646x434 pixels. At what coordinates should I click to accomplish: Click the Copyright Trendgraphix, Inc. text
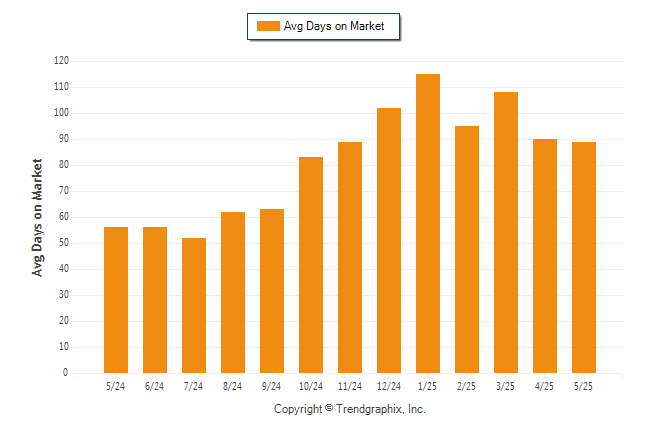[x=350, y=409]
